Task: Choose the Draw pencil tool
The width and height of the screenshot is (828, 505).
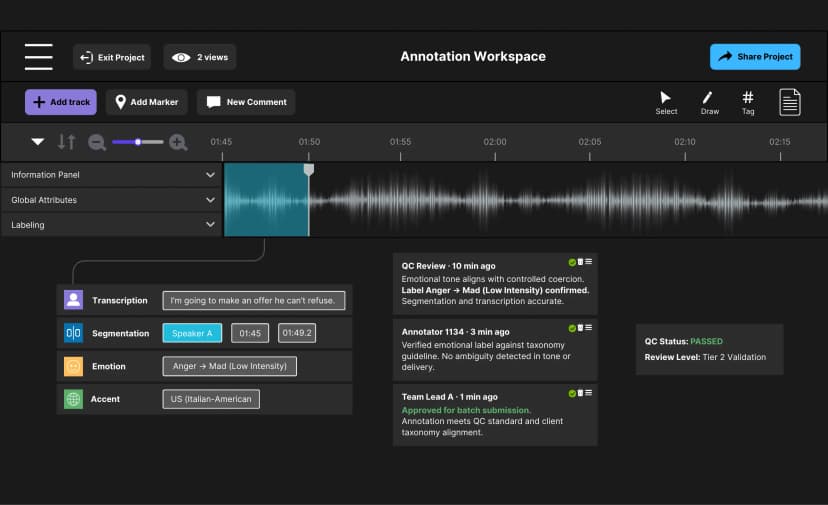Action: coord(709,102)
